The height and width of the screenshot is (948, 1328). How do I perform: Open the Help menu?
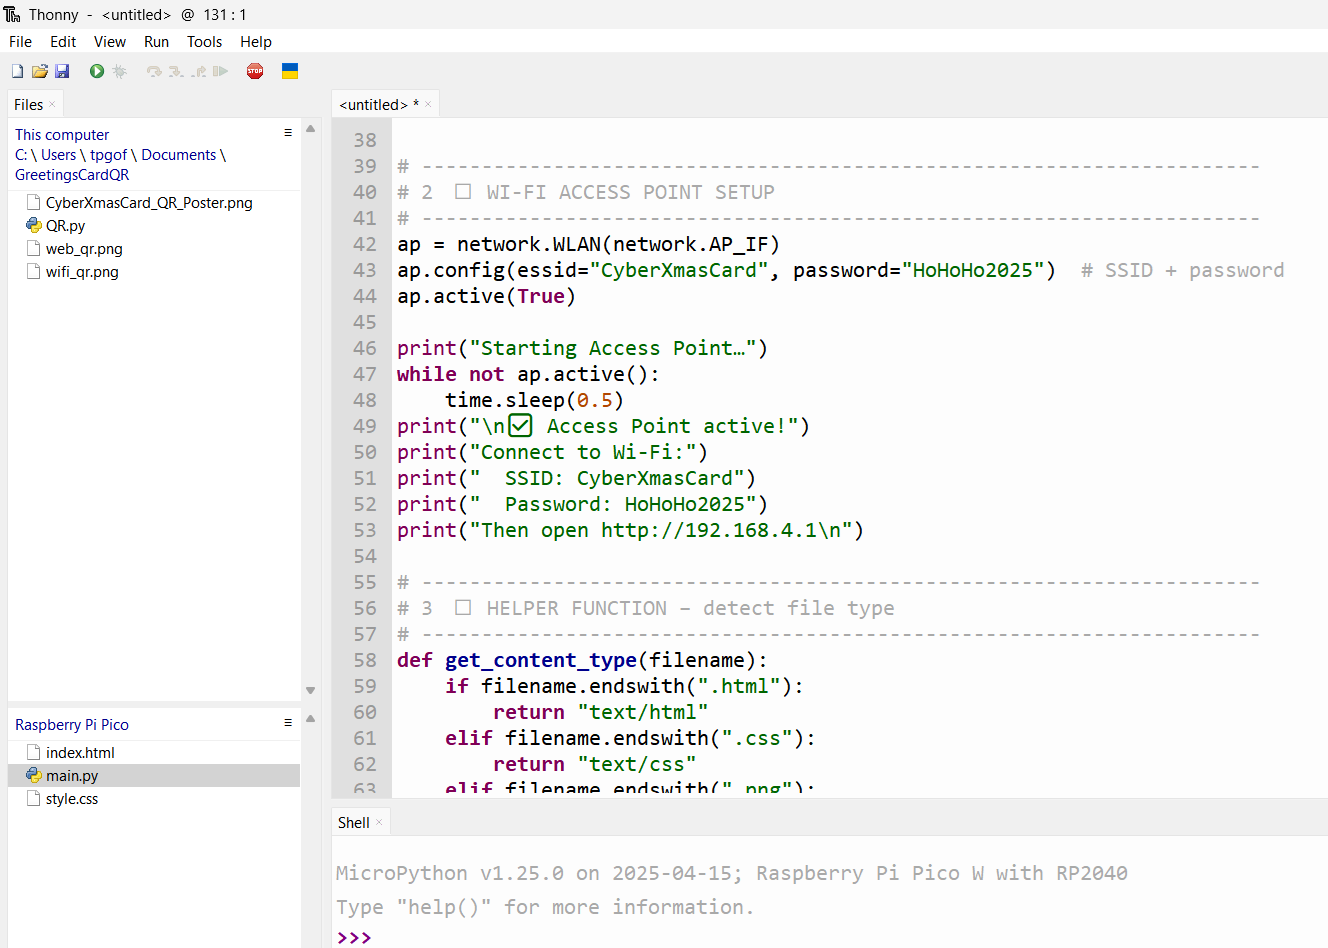pyautogui.click(x=256, y=42)
